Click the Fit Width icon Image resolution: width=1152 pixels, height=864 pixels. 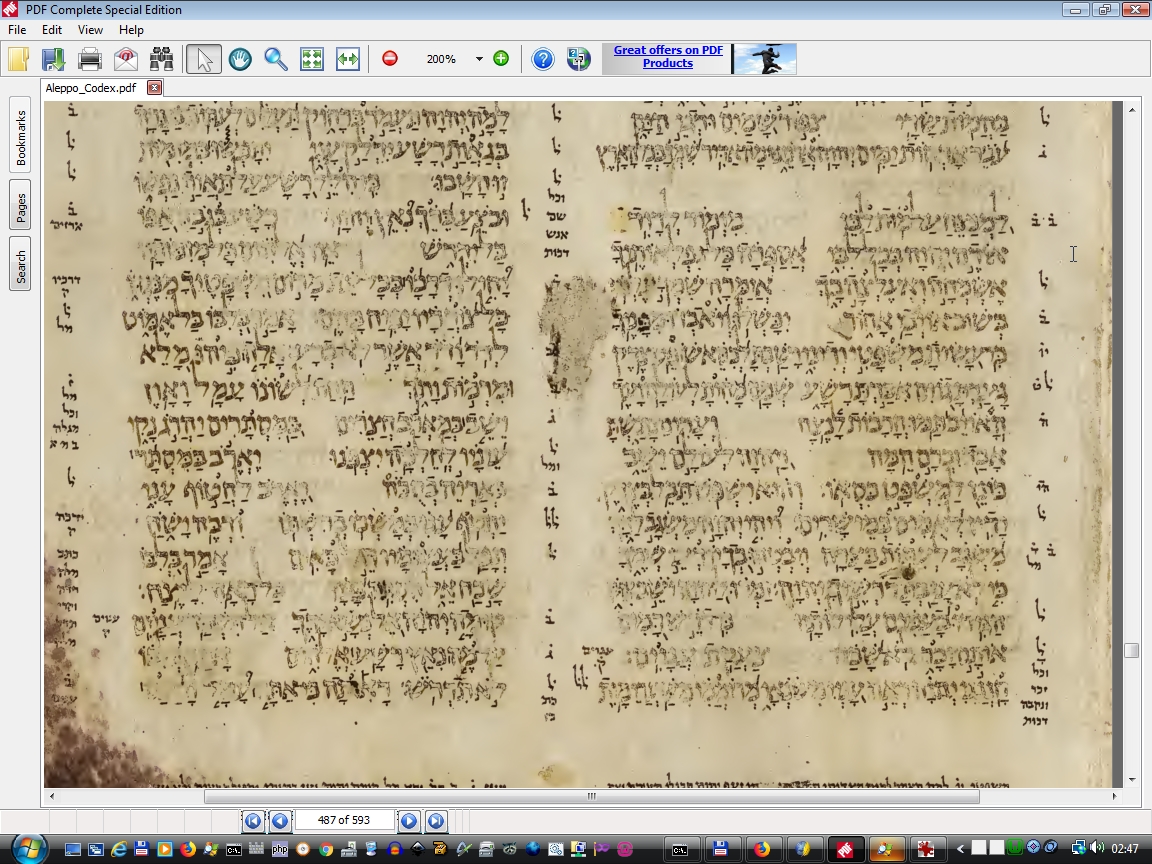[x=347, y=59]
